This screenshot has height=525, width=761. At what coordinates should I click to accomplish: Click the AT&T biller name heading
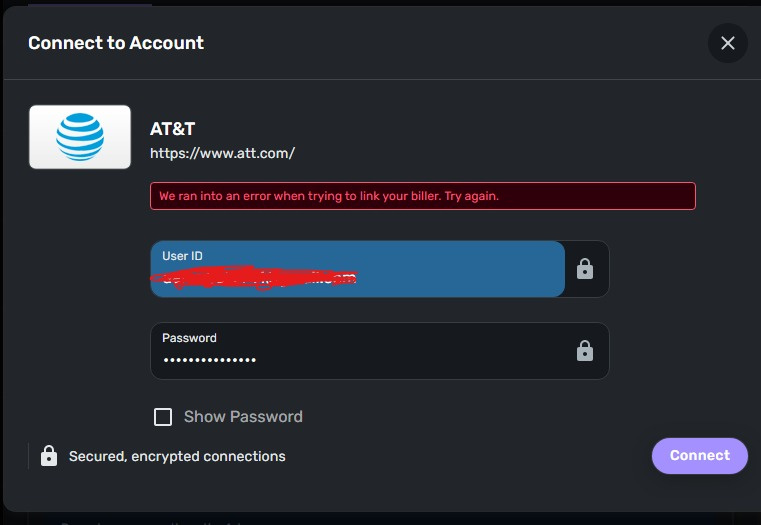pos(172,129)
